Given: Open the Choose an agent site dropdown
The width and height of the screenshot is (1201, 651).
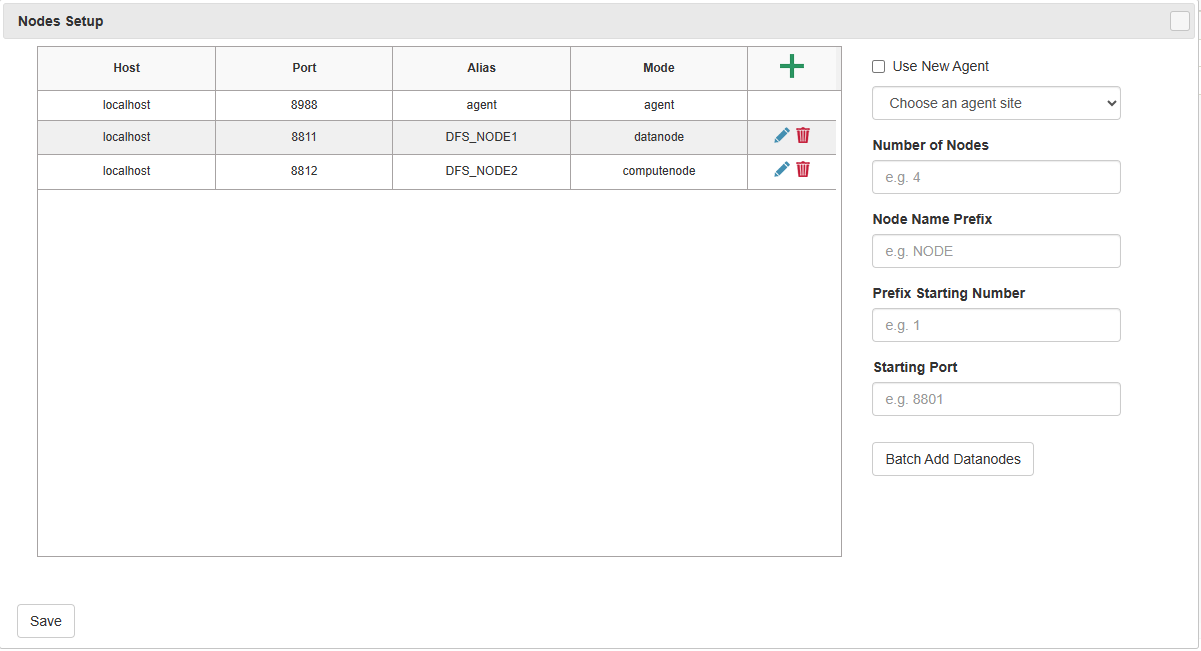Looking at the screenshot, I should tap(996, 103).
